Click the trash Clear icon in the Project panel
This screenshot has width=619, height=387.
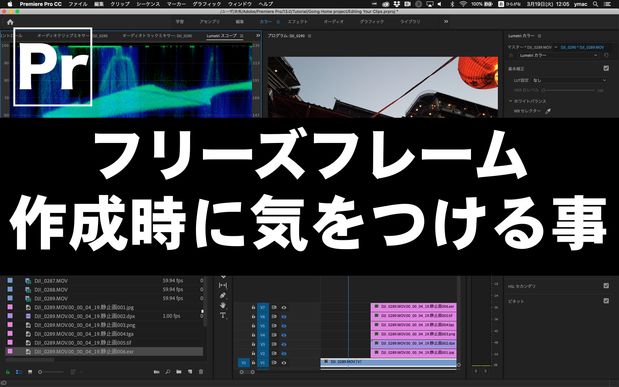pyautogui.click(x=201, y=372)
